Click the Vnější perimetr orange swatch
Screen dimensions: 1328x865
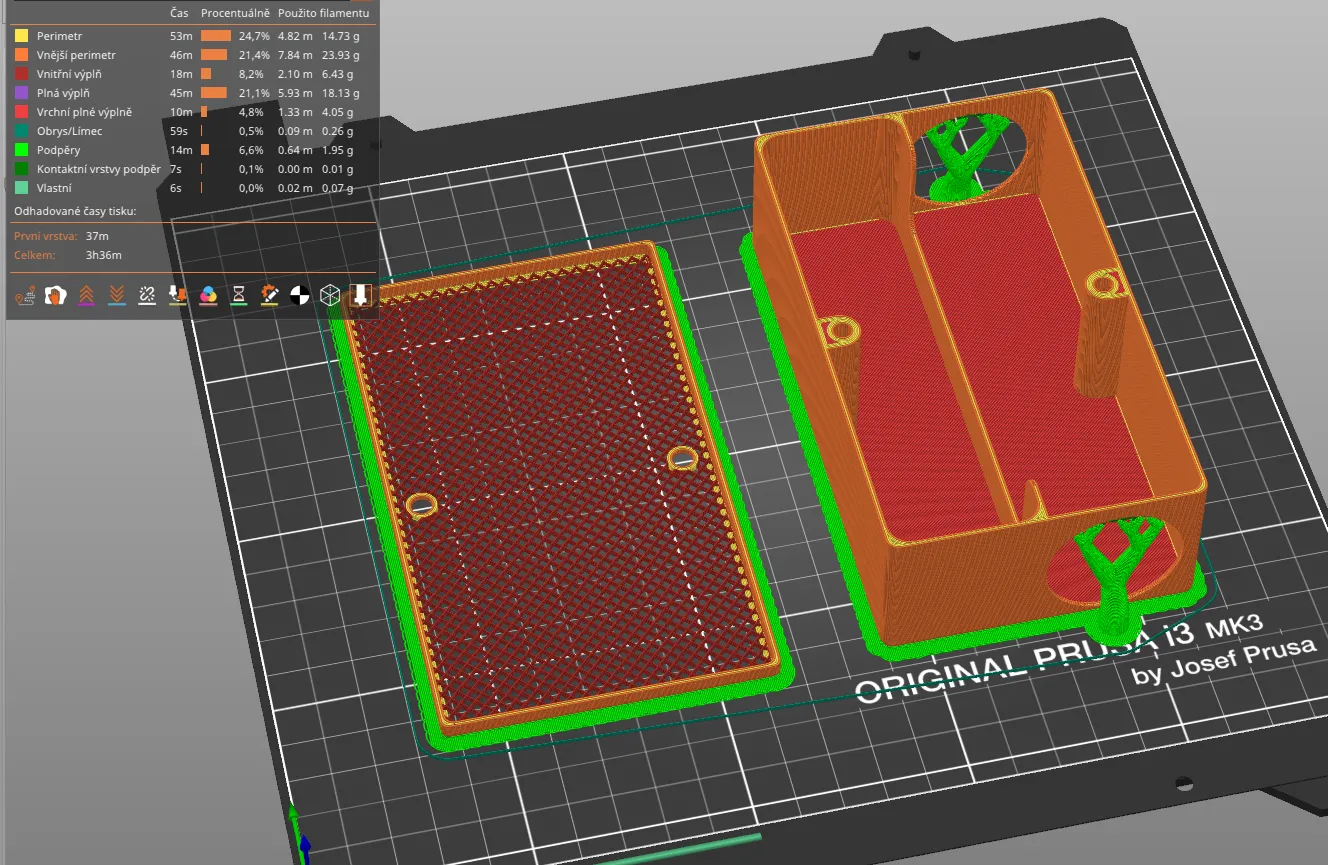coord(21,55)
